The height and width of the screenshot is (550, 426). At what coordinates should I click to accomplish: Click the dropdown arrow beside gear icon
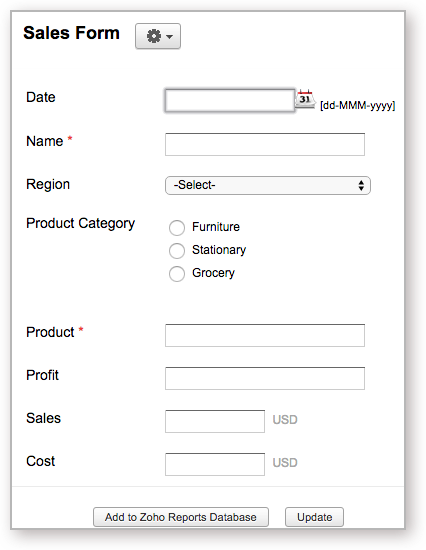pyautogui.click(x=169, y=36)
